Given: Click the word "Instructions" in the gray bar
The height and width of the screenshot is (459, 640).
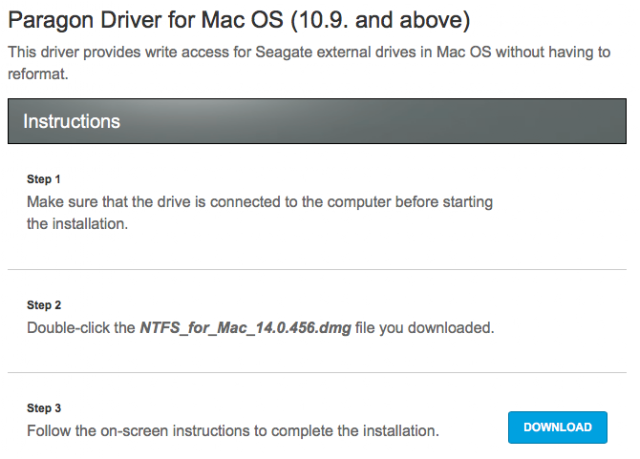Looking at the screenshot, I should point(72,121).
